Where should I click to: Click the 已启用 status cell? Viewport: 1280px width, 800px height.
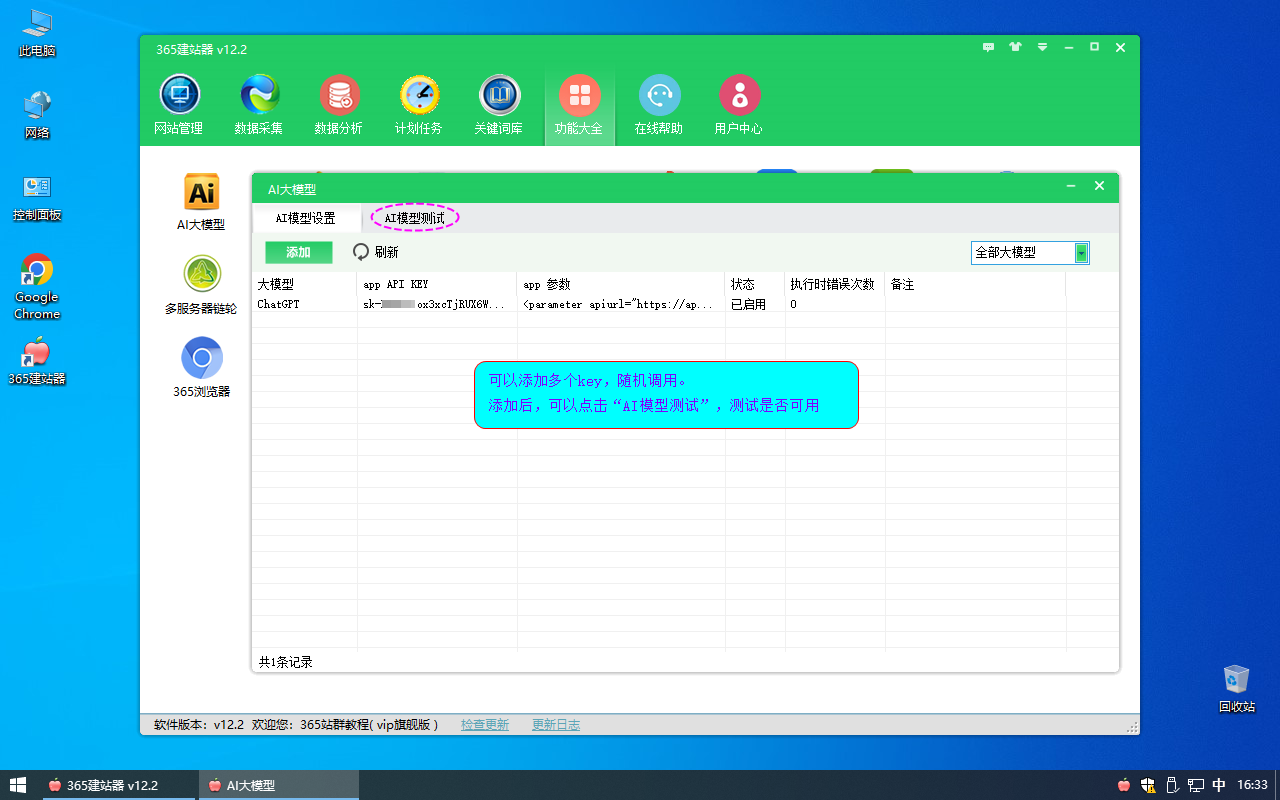[755, 304]
